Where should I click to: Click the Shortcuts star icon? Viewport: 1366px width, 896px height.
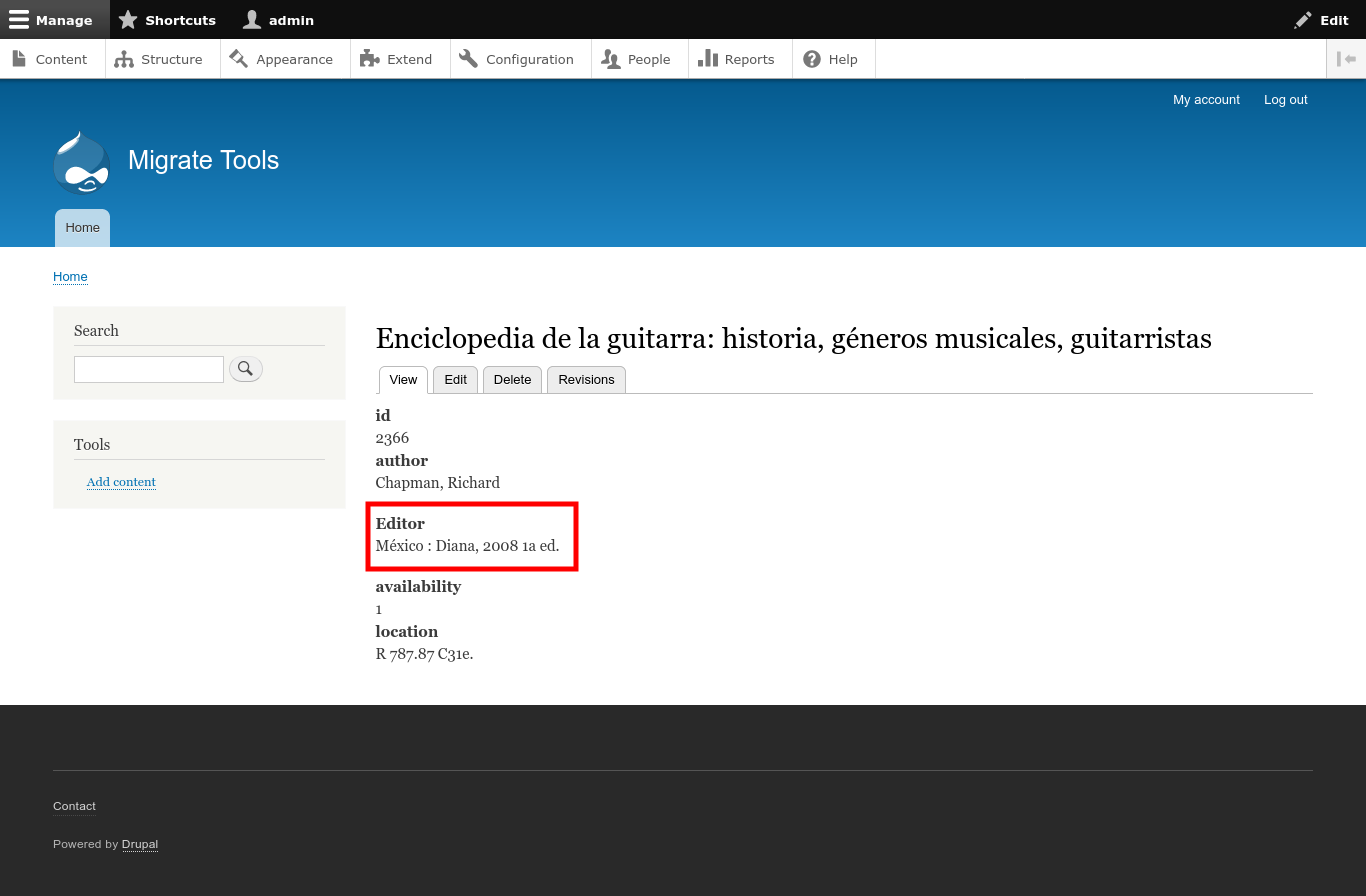pos(129,19)
